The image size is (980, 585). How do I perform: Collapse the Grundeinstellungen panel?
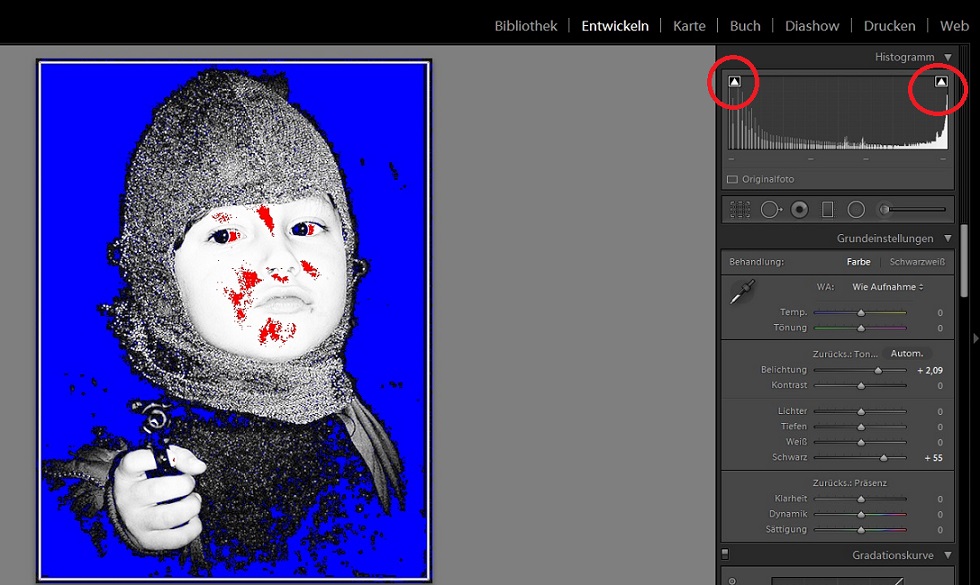(947, 239)
